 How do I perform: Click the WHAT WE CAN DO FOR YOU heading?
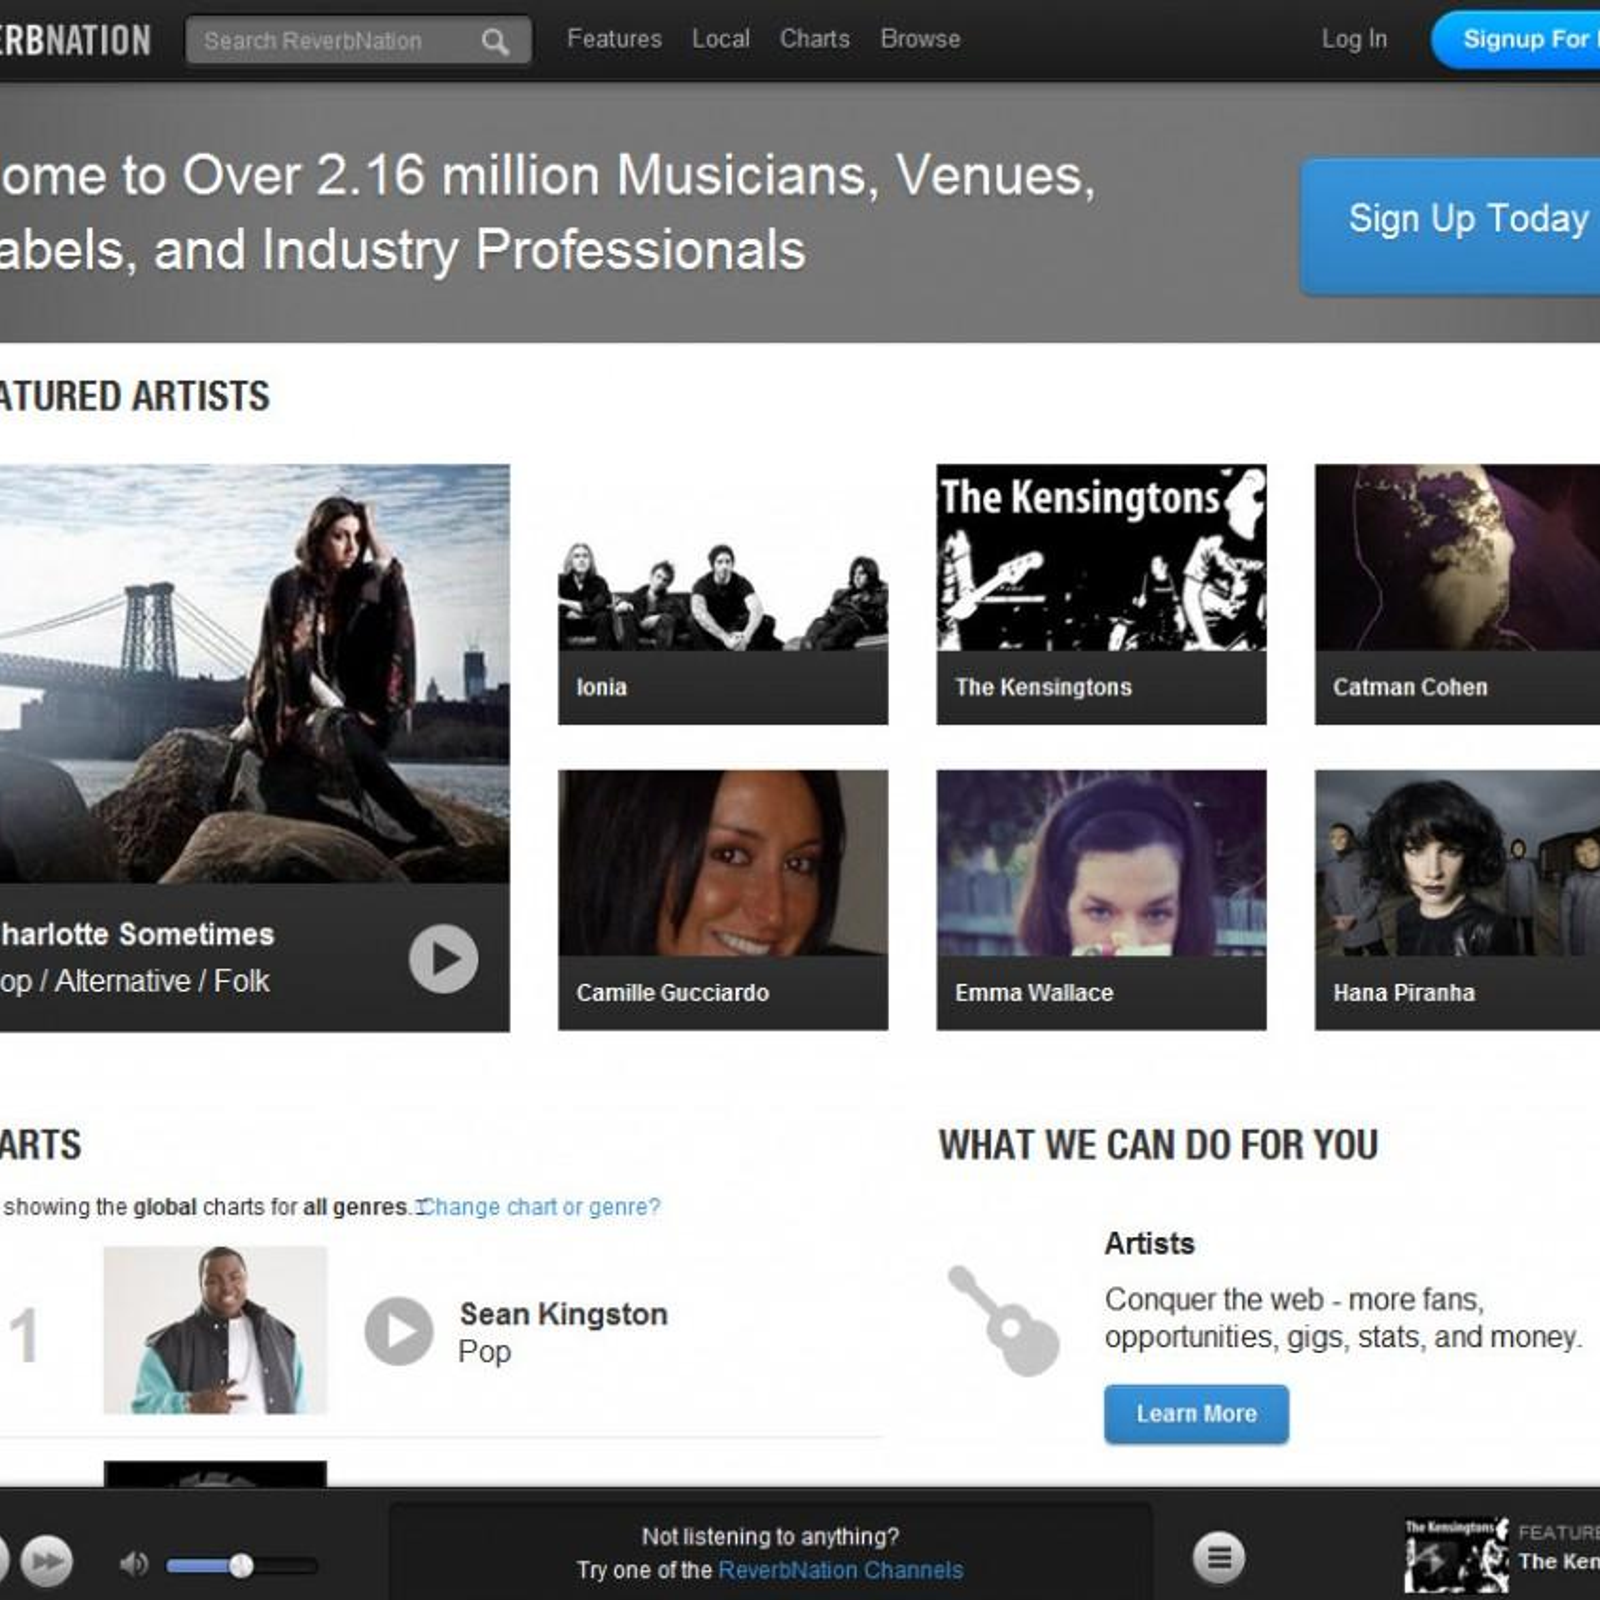pos(1158,1145)
